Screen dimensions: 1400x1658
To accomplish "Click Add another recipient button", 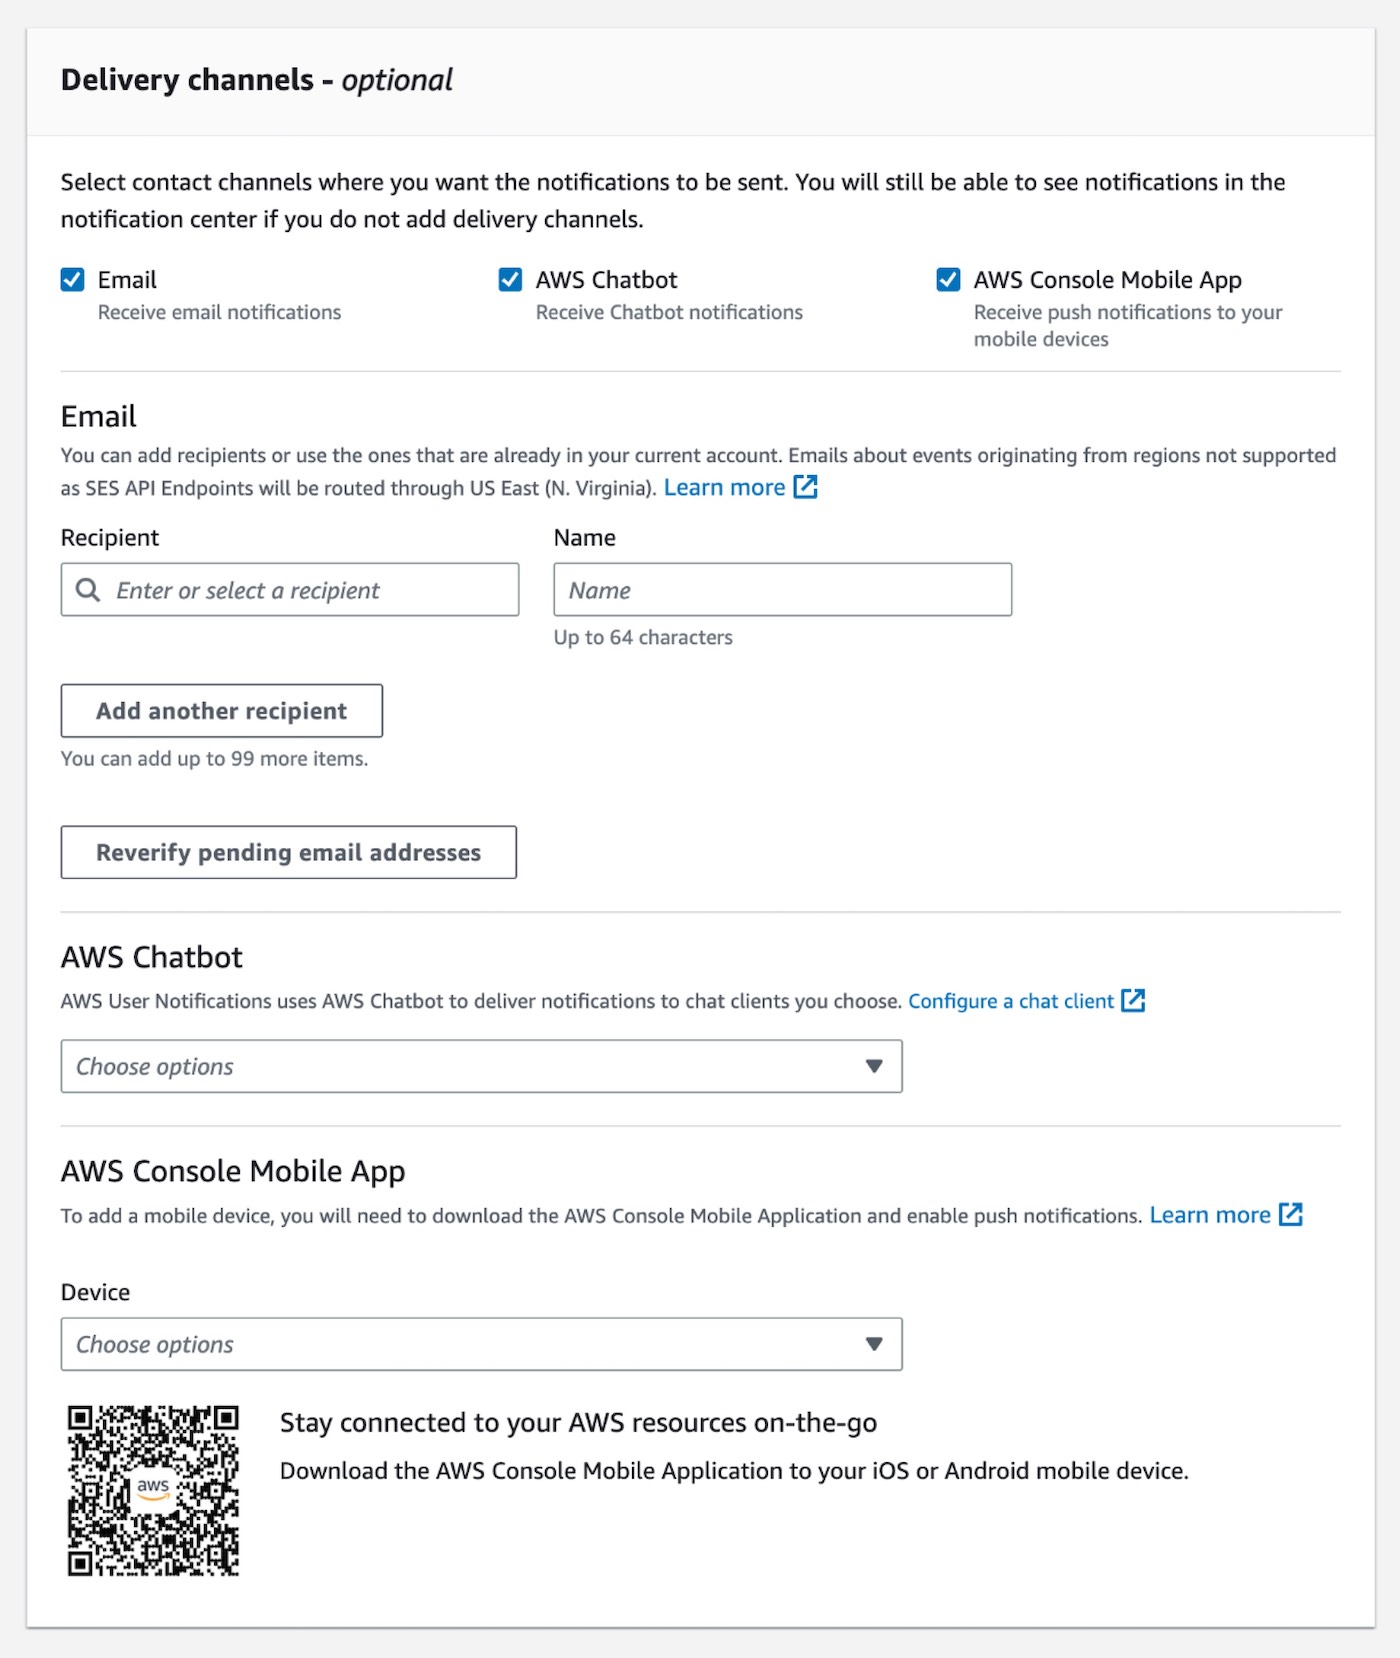I will tap(221, 711).
